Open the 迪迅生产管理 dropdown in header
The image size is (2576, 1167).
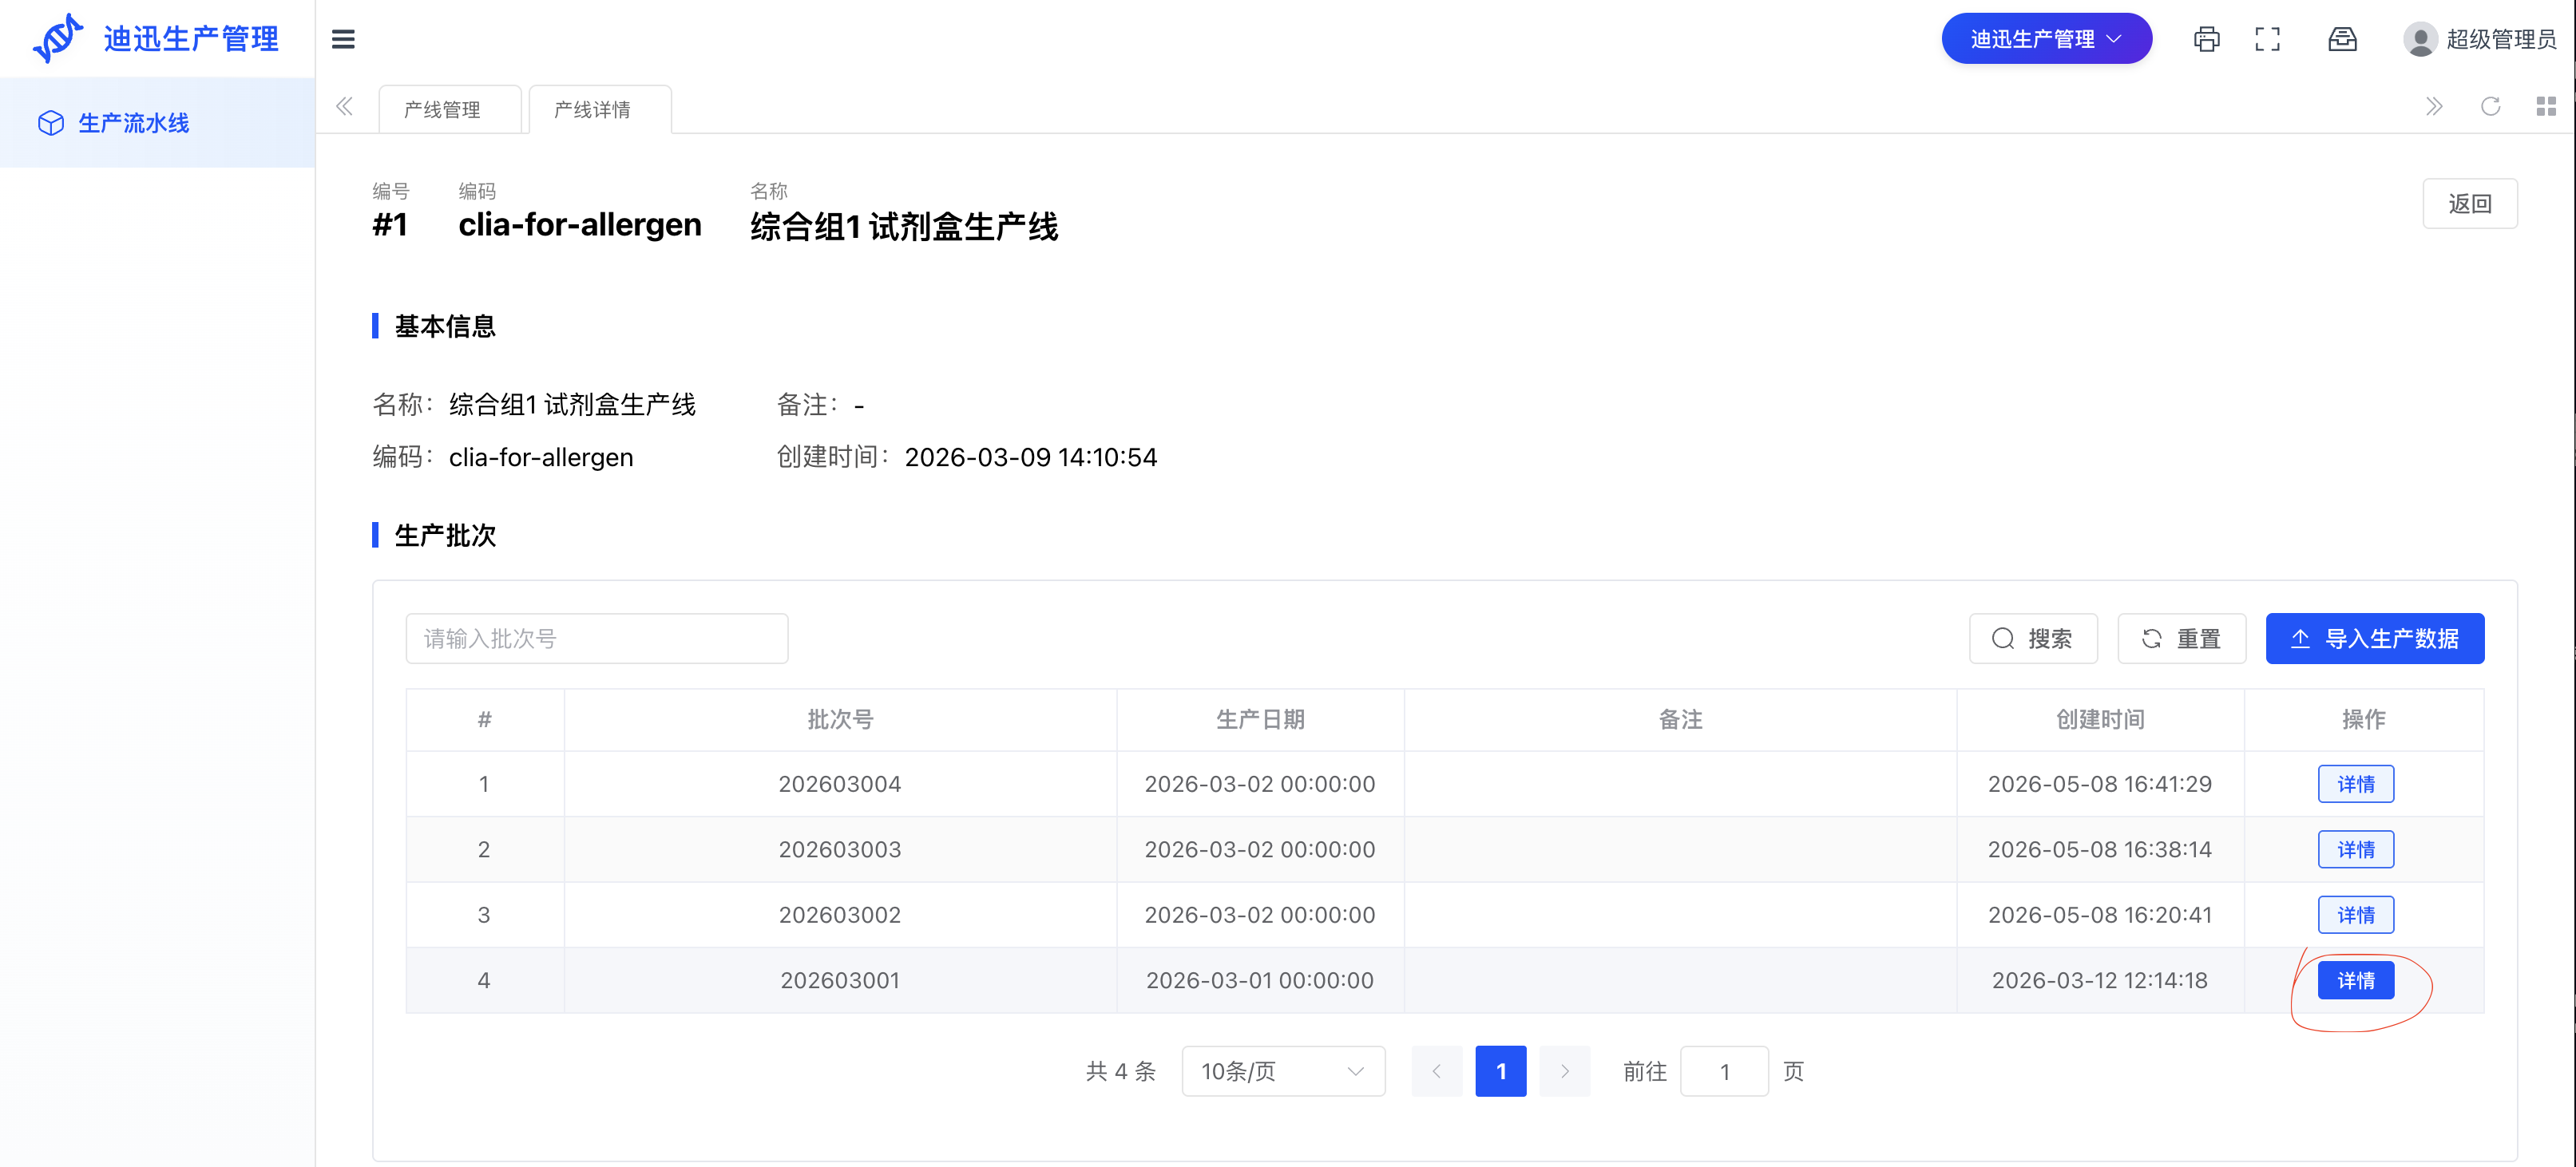click(x=2046, y=39)
